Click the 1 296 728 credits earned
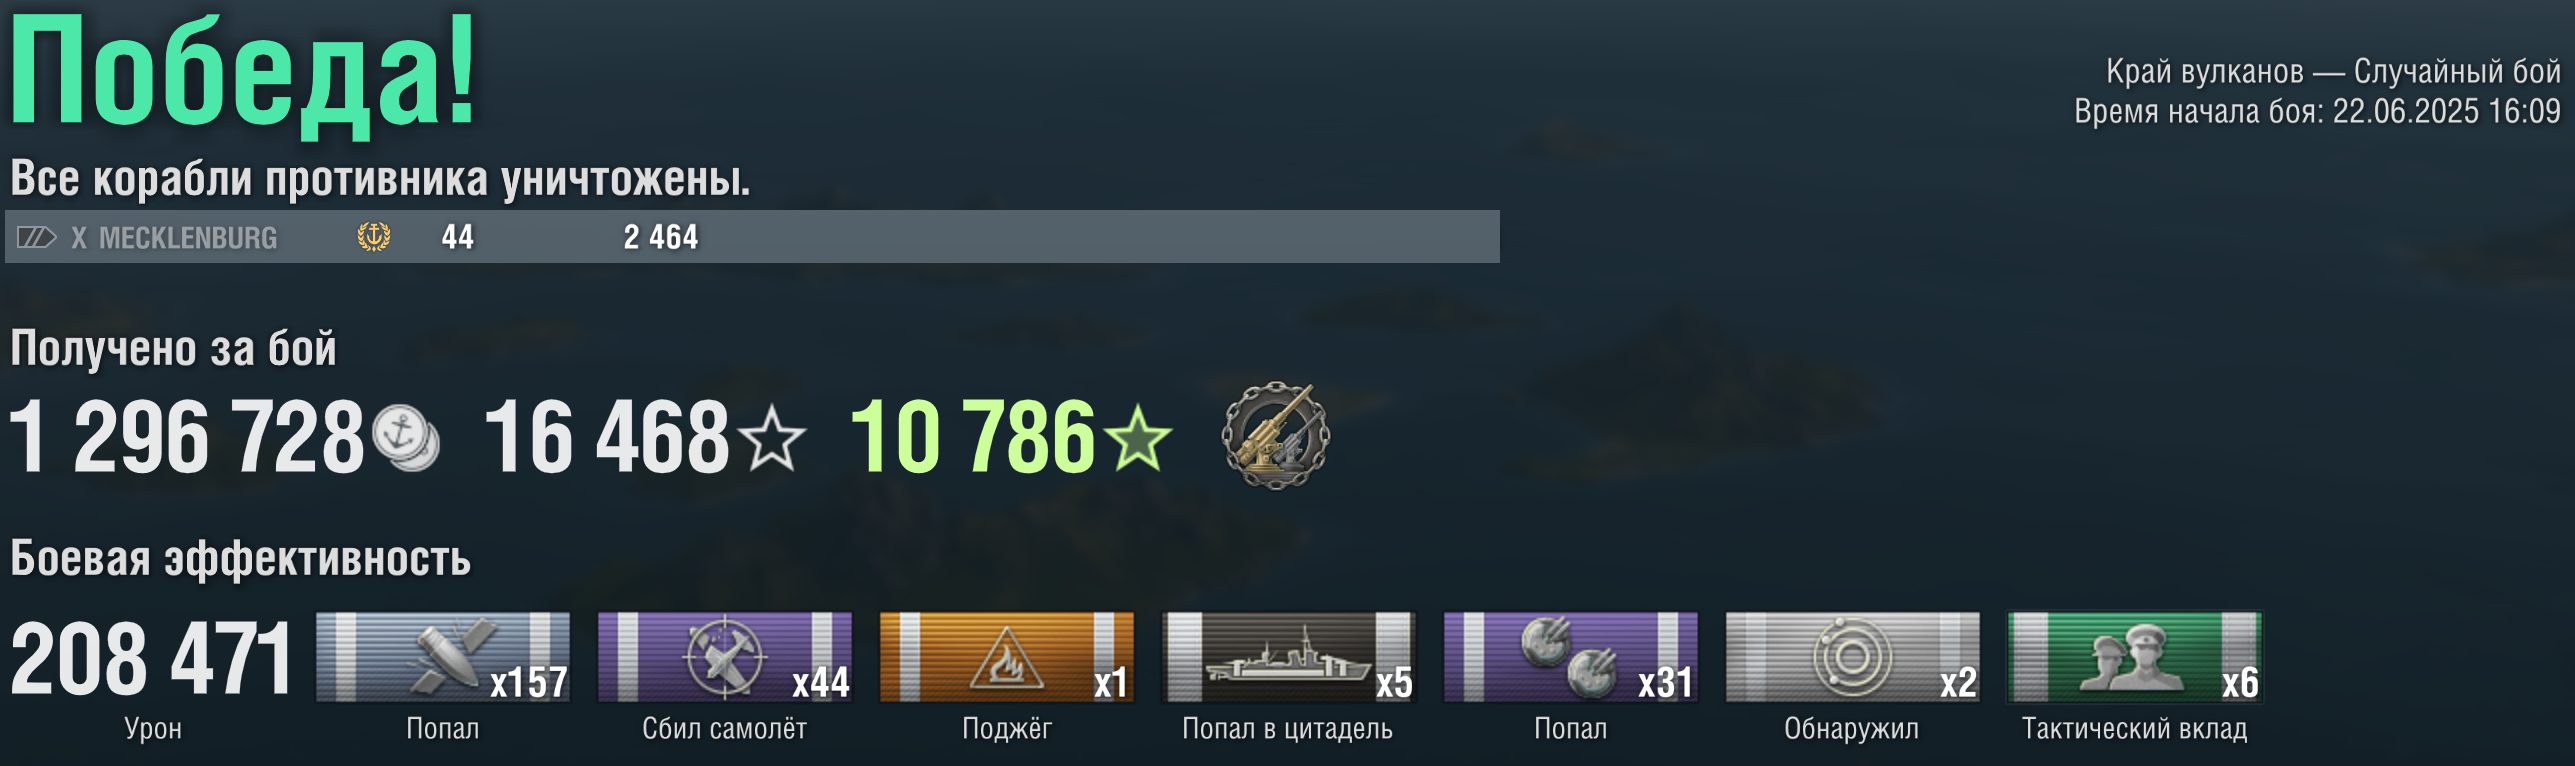The height and width of the screenshot is (766, 2575). click(187, 437)
